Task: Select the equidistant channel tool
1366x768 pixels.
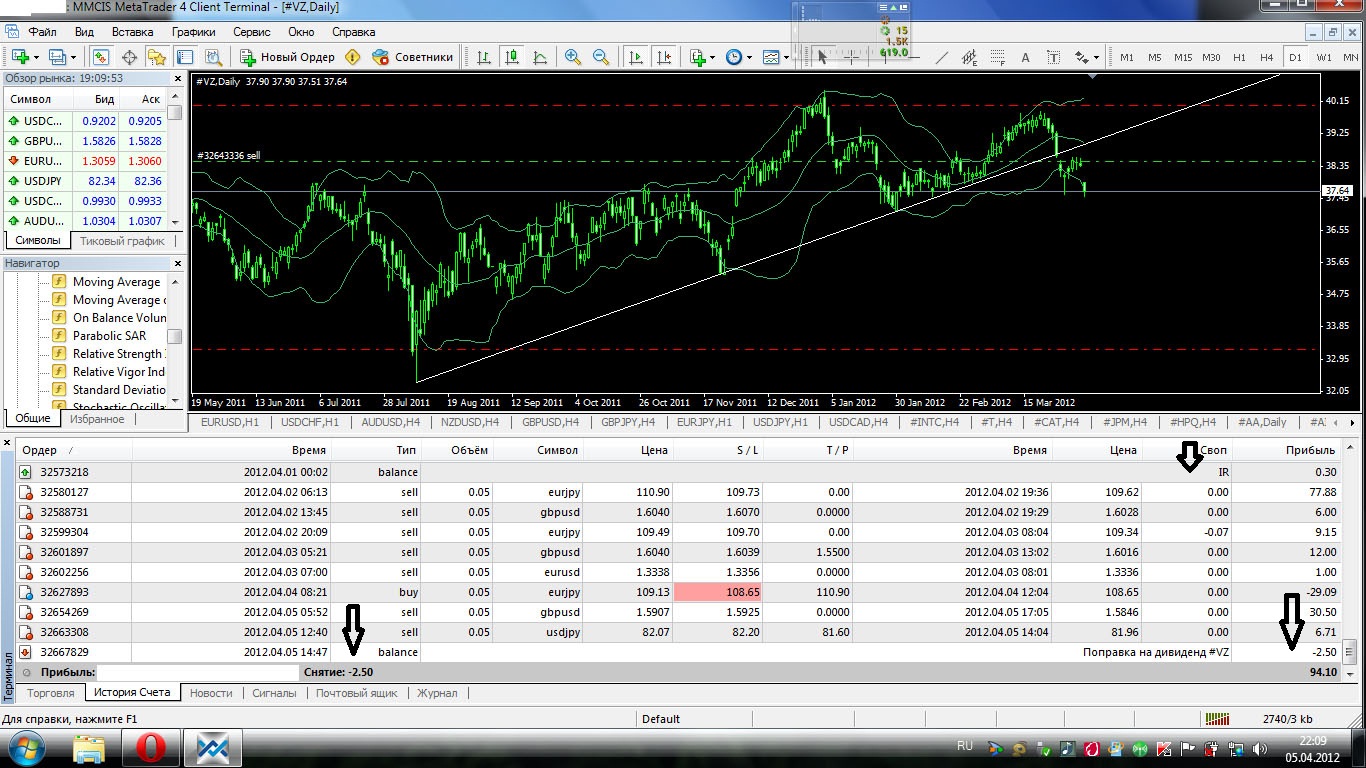Action: click(969, 57)
